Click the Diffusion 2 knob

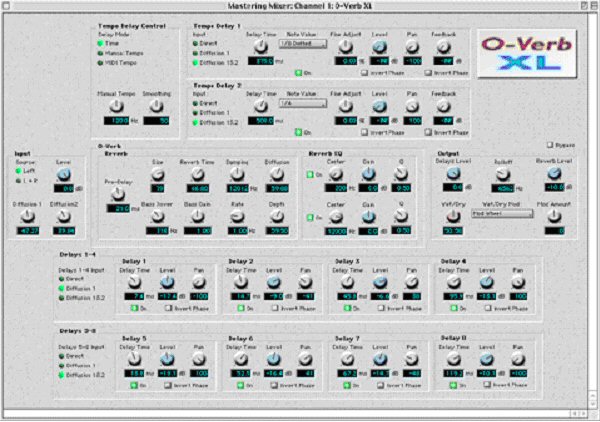(64, 217)
